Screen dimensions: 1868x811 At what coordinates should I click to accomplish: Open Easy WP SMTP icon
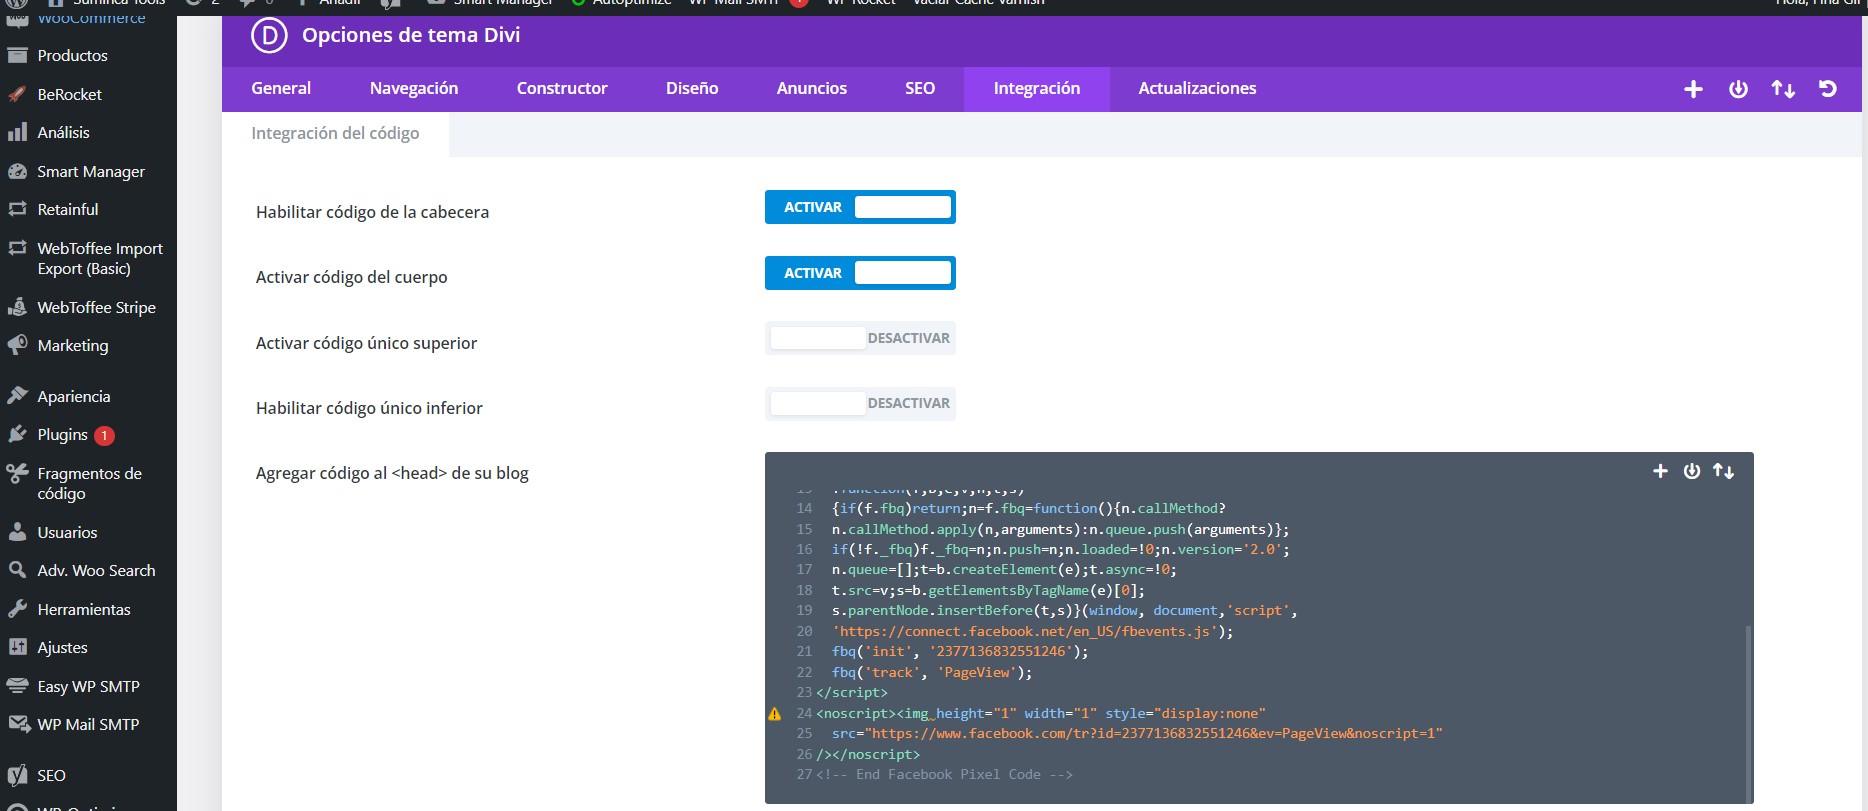point(17,686)
